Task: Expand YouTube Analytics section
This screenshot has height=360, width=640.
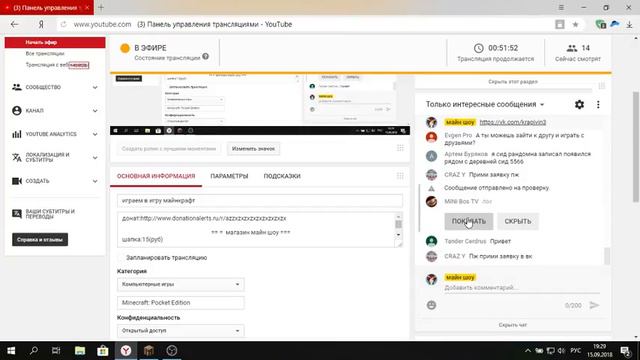Action: coord(55,134)
